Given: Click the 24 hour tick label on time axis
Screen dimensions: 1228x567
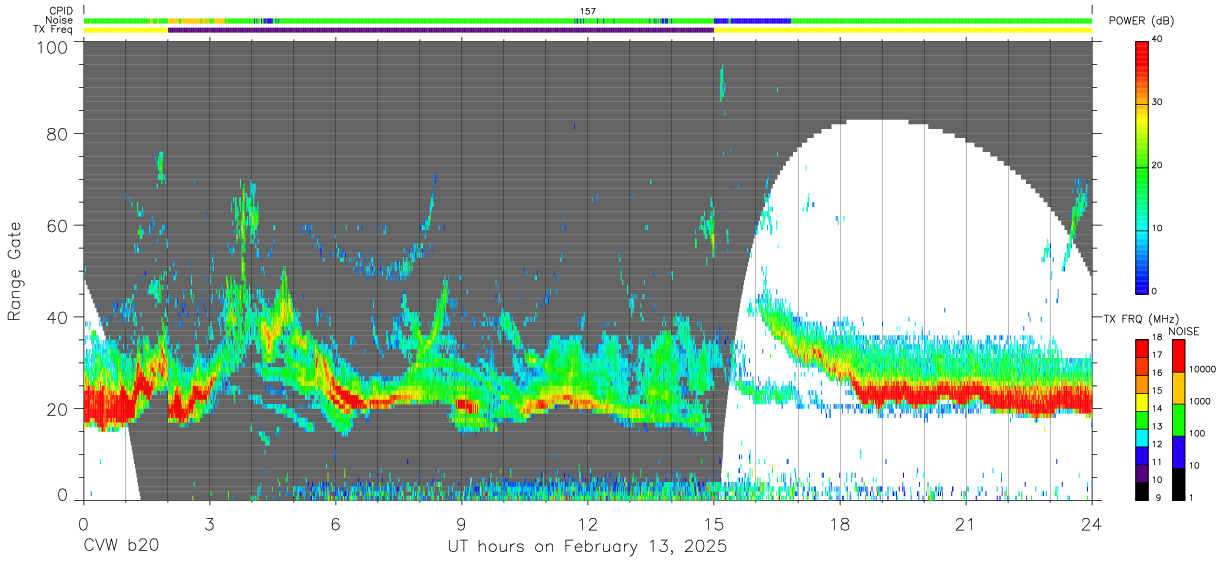Looking at the screenshot, I should [1091, 524].
